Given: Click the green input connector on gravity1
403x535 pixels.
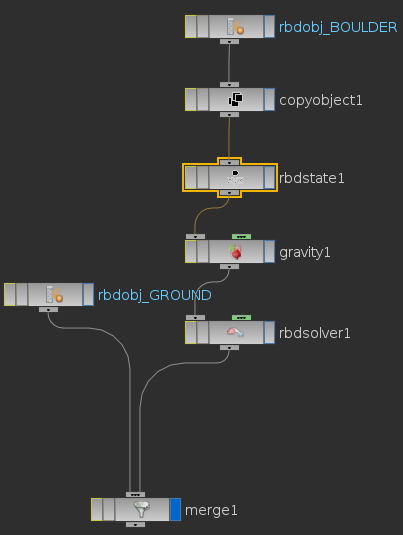Looking at the screenshot, I should pyautogui.click(x=241, y=236).
